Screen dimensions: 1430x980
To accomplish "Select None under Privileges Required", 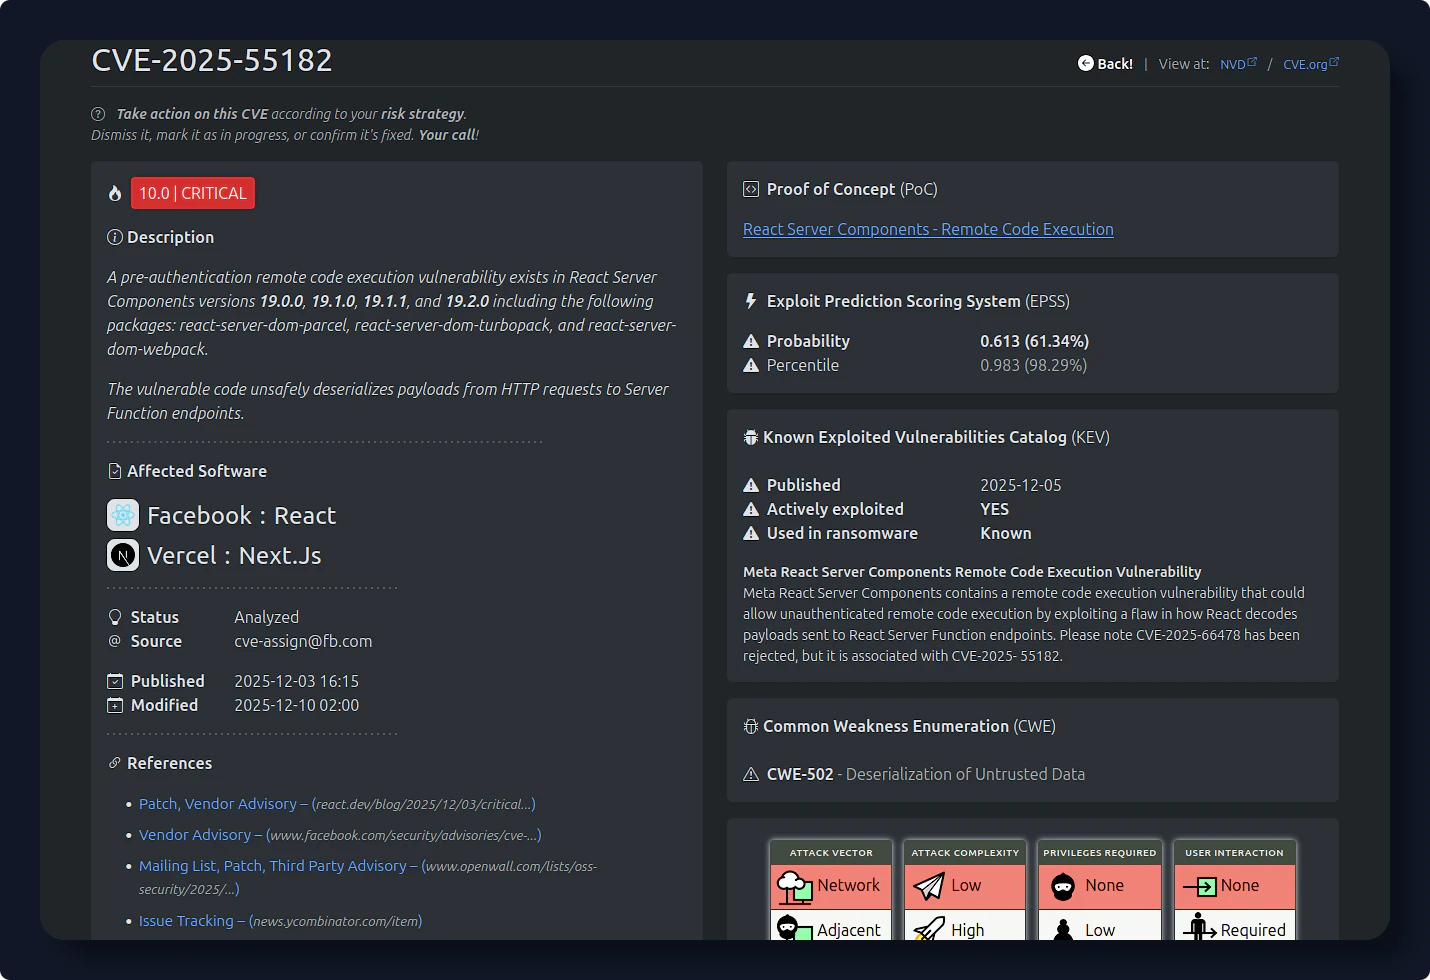I will click(1100, 886).
